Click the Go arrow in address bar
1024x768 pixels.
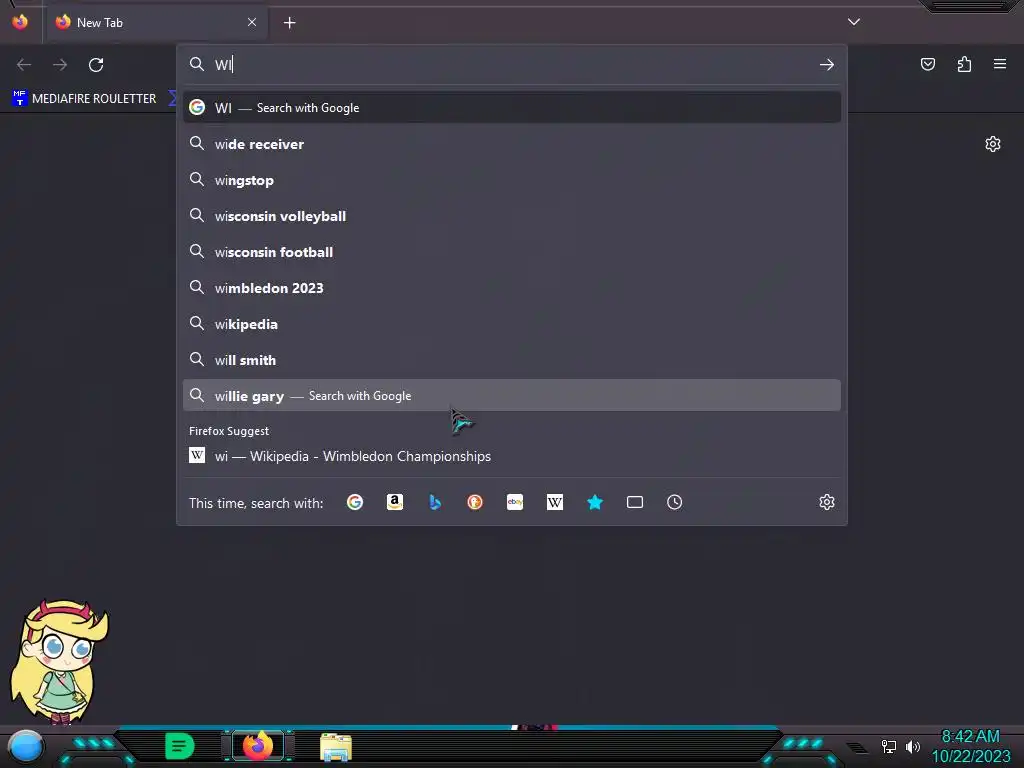(827, 65)
